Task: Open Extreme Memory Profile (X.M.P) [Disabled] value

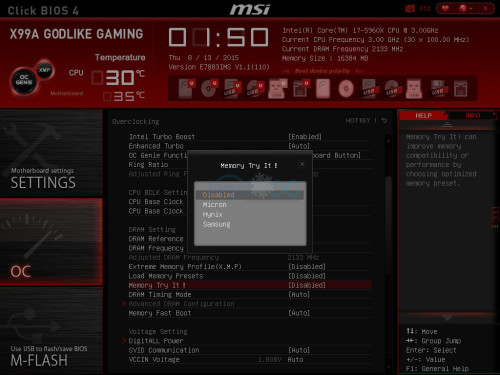Action: pyautogui.click(x=307, y=267)
